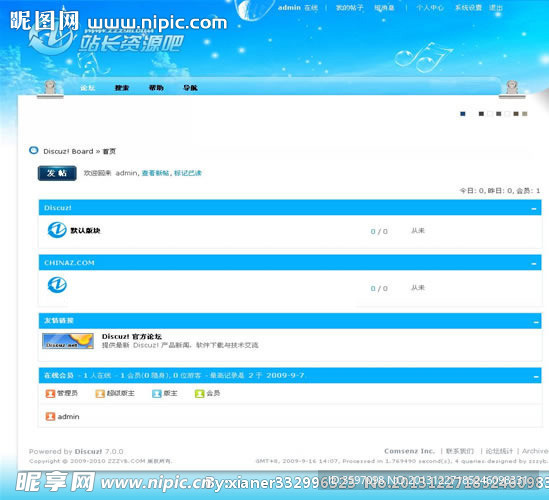Collapse the 在线会员 section
The image size is (549, 500).
tap(536, 376)
